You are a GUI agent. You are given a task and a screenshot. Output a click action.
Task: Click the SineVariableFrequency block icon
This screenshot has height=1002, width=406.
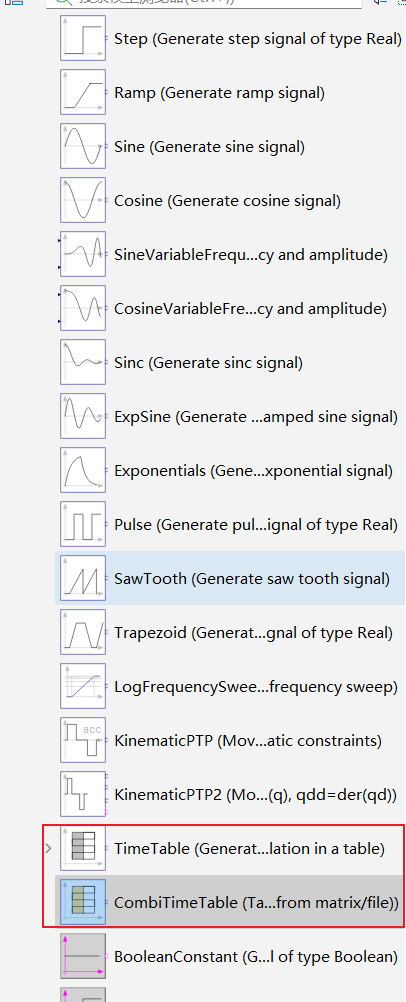[83, 254]
